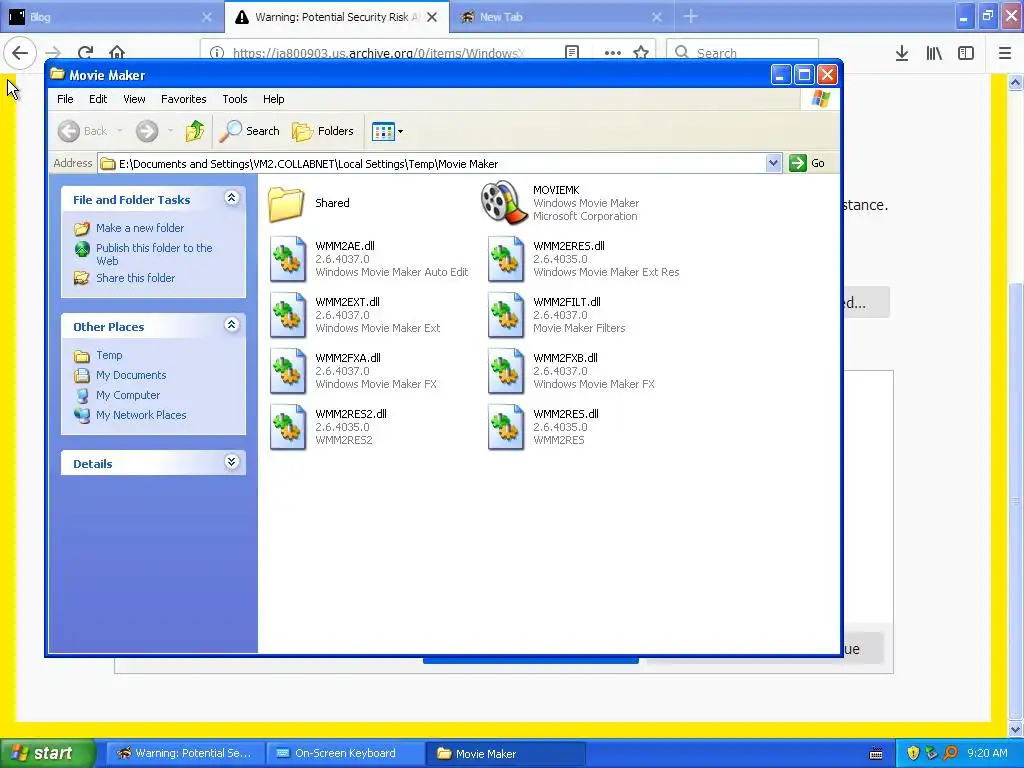The image size is (1024, 768).
Task: Open the Views icon dropdown
Action: coord(387,131)
